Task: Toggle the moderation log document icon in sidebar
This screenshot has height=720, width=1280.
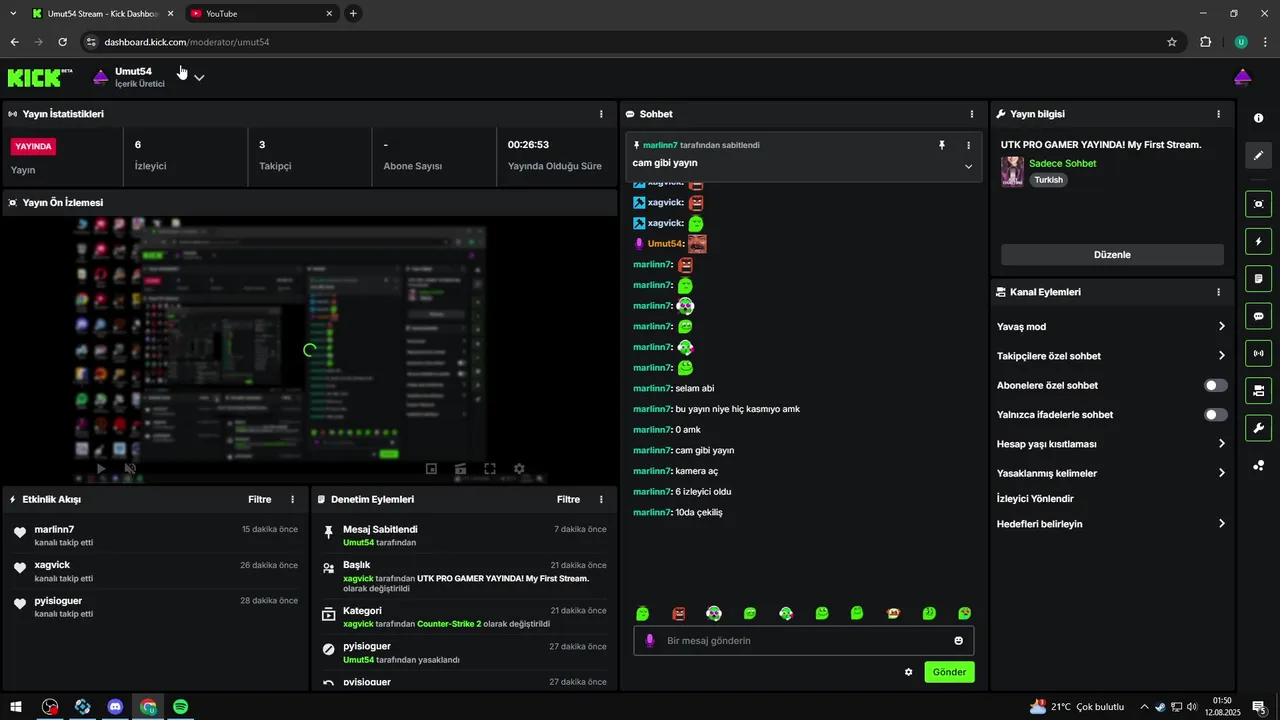Action: pos(1258,278)
